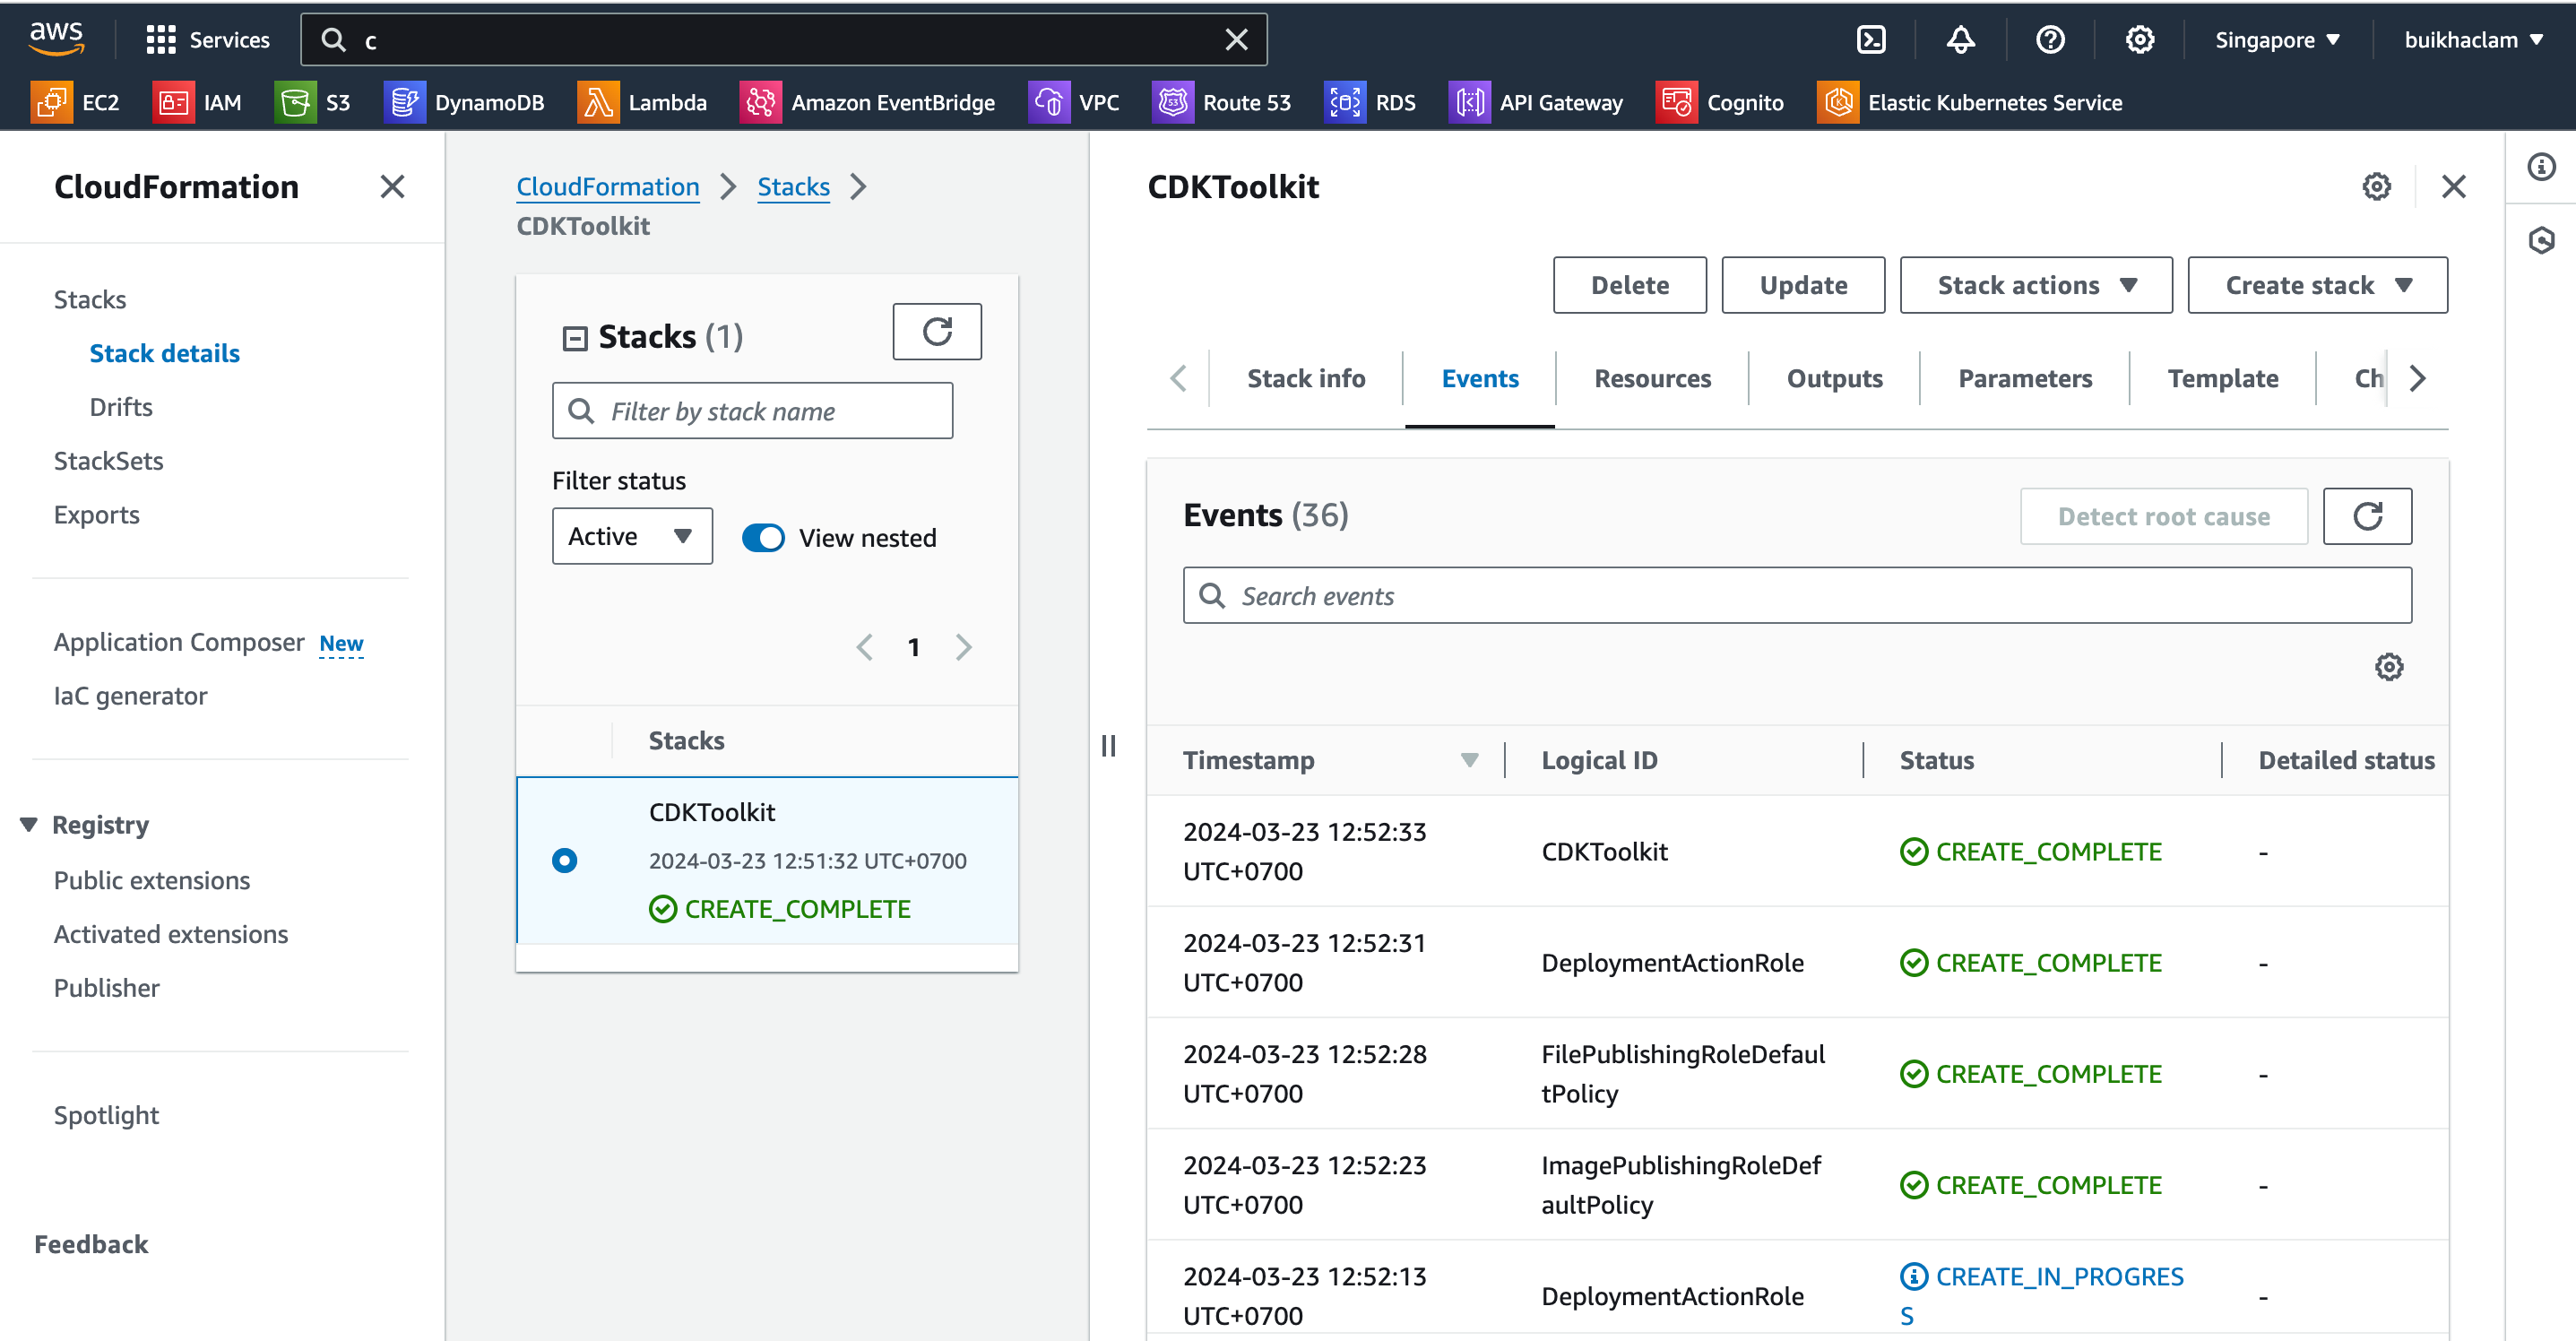Open the EC2 shortcut
2576x1341 pixels.
[x=76, y=102]
